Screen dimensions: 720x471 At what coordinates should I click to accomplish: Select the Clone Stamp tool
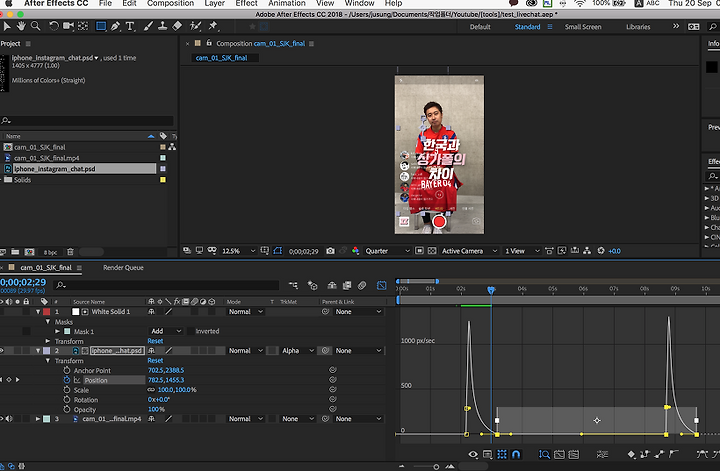pyautogui.click(x=163, y=26)
